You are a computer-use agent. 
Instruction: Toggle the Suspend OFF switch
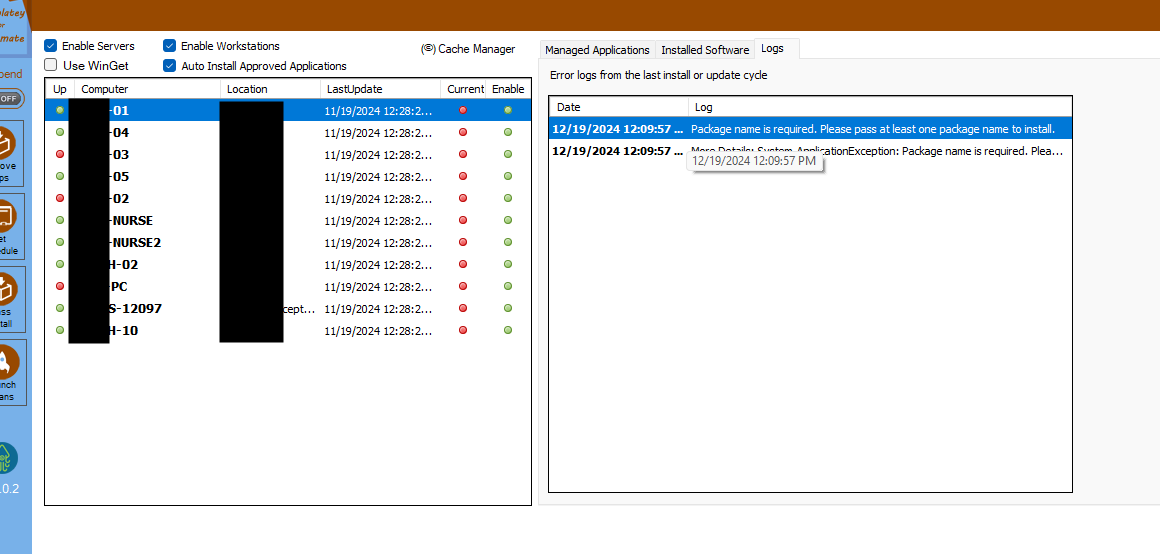pos(10,98)
